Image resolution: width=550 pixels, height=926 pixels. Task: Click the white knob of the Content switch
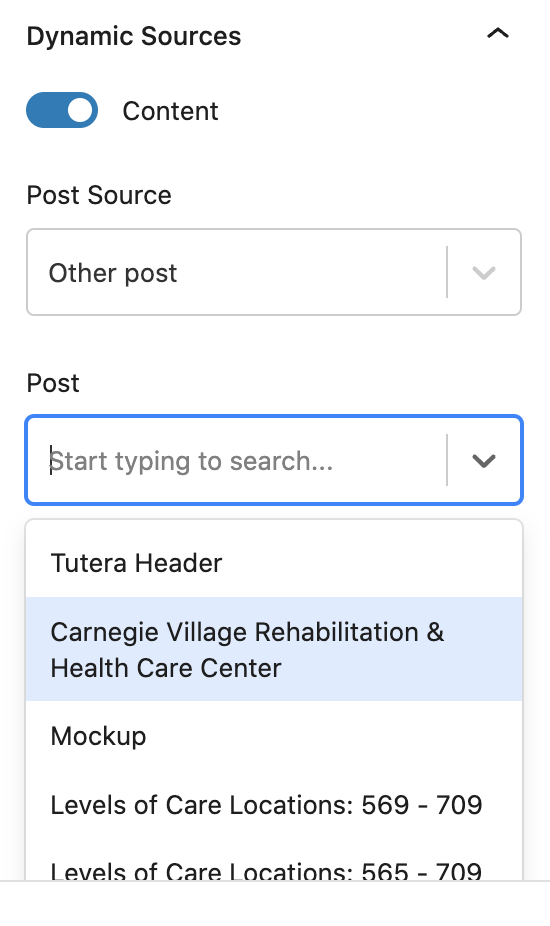[80, 110]
